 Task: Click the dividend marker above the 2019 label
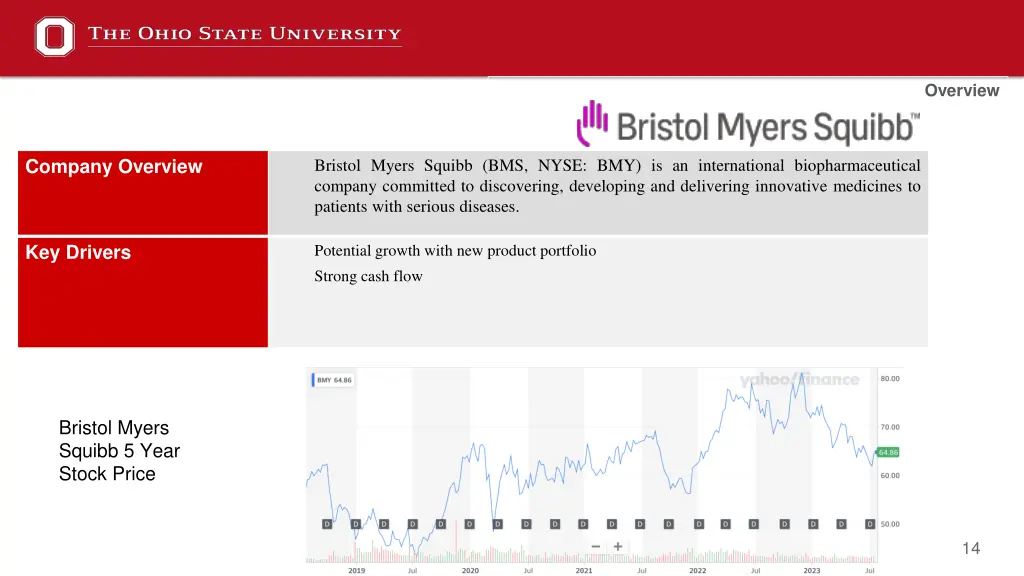[356, 524]
